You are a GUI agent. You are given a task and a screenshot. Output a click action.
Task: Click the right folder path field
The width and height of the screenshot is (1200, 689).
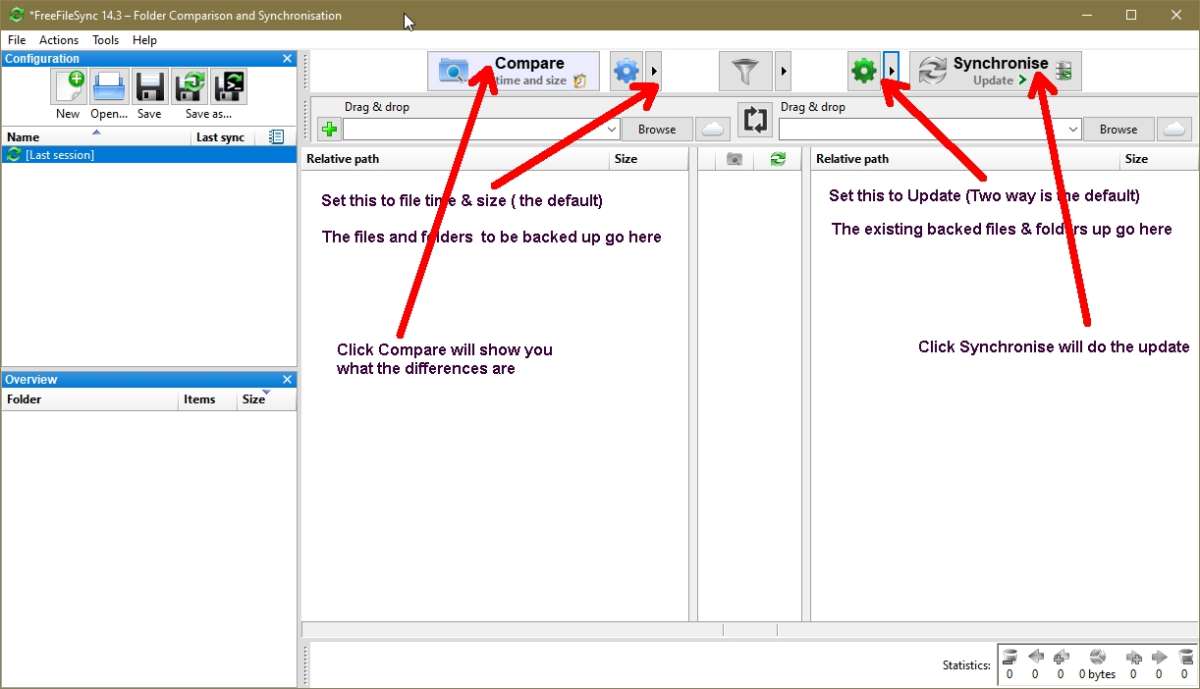[922, 129]
